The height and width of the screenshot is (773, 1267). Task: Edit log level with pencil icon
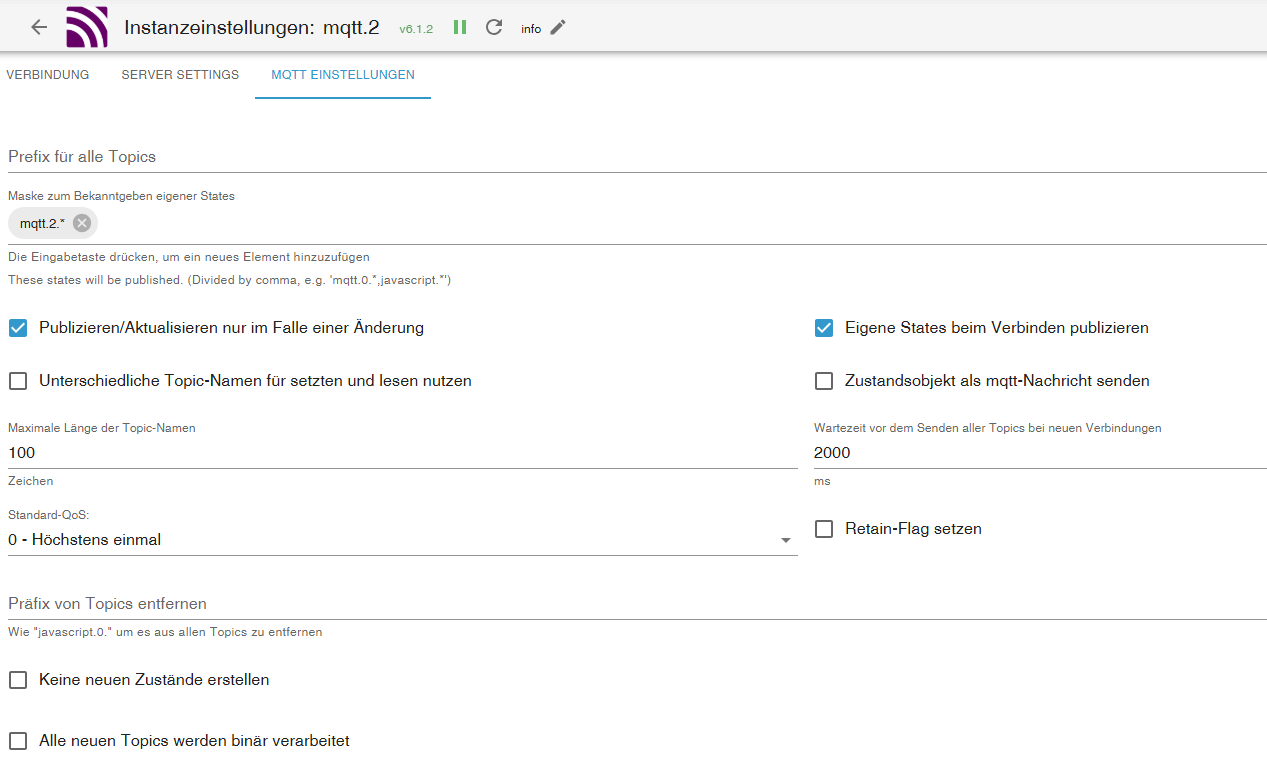coord(558,27)
